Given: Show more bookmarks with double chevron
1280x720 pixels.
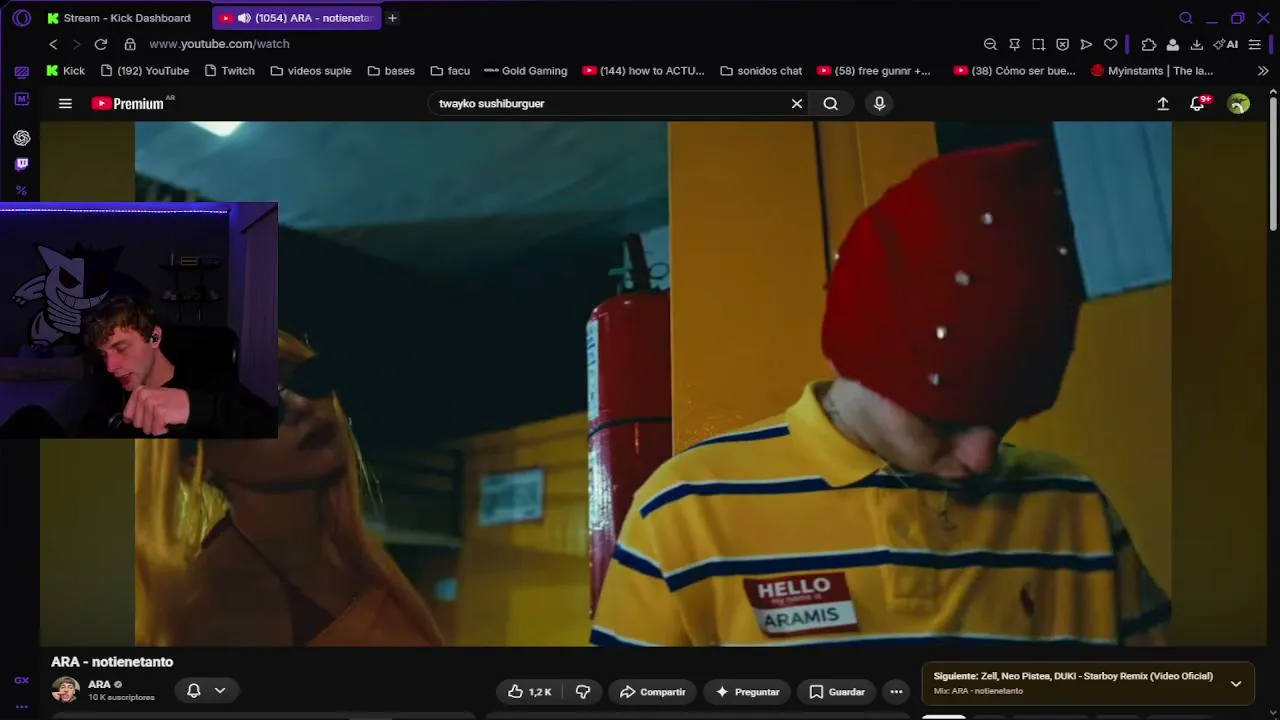Looking at the screenshot, I should 1263,71.
